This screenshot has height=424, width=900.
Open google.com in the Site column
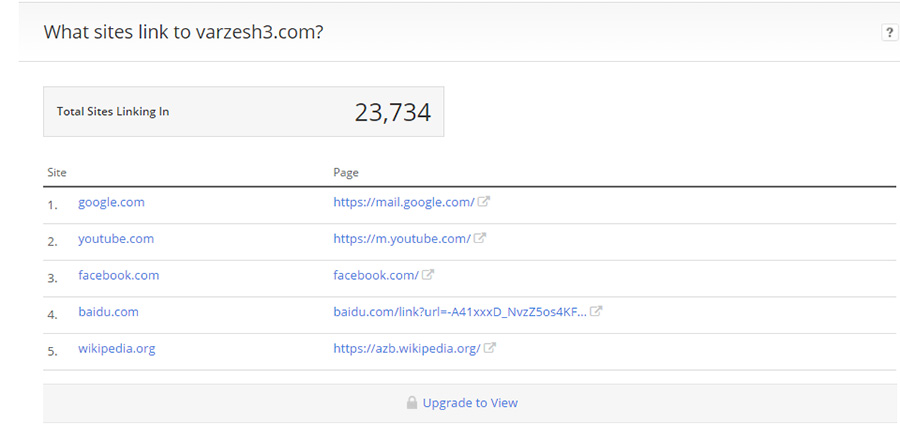[x=111, y=202]
